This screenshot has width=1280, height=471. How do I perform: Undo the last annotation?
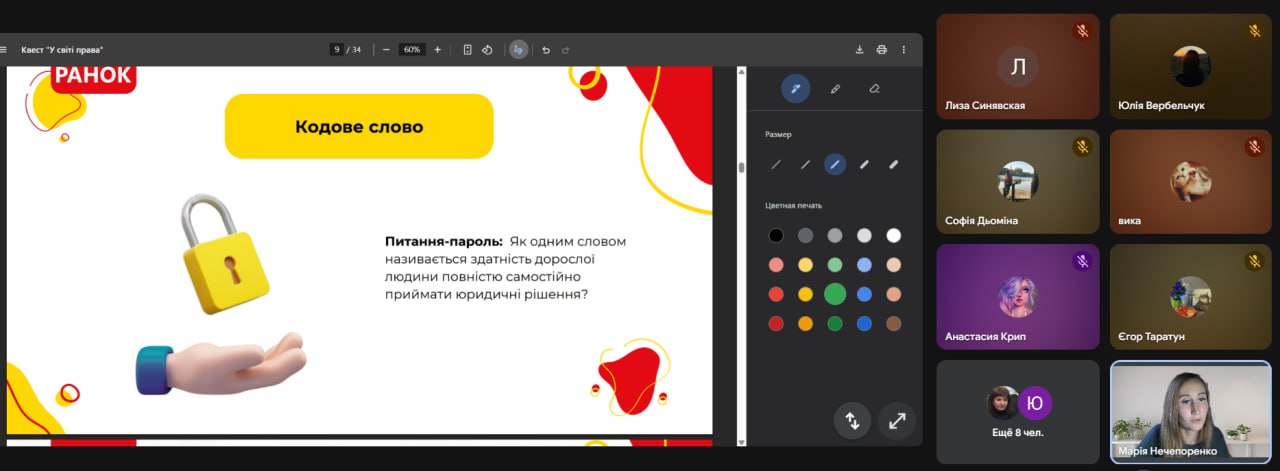(545, 49)
